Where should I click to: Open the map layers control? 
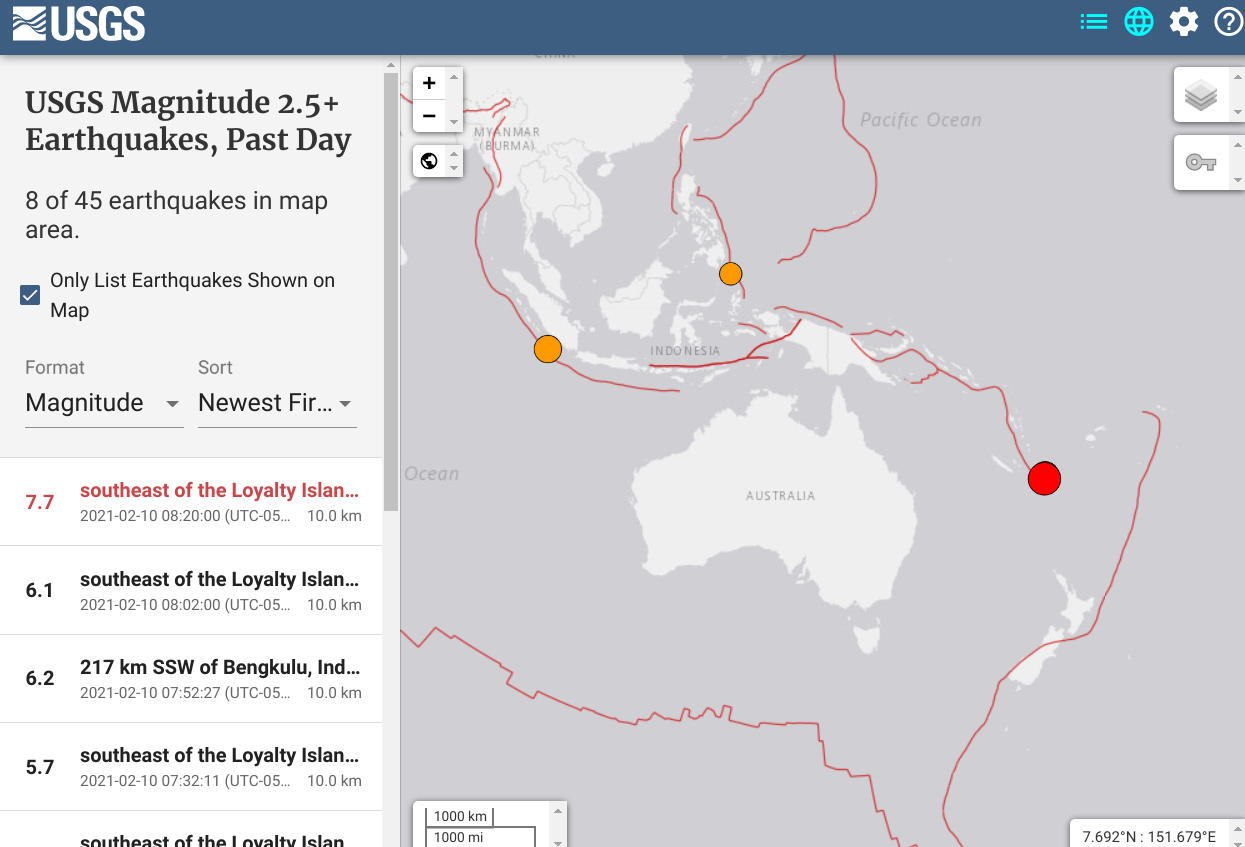1201,96
